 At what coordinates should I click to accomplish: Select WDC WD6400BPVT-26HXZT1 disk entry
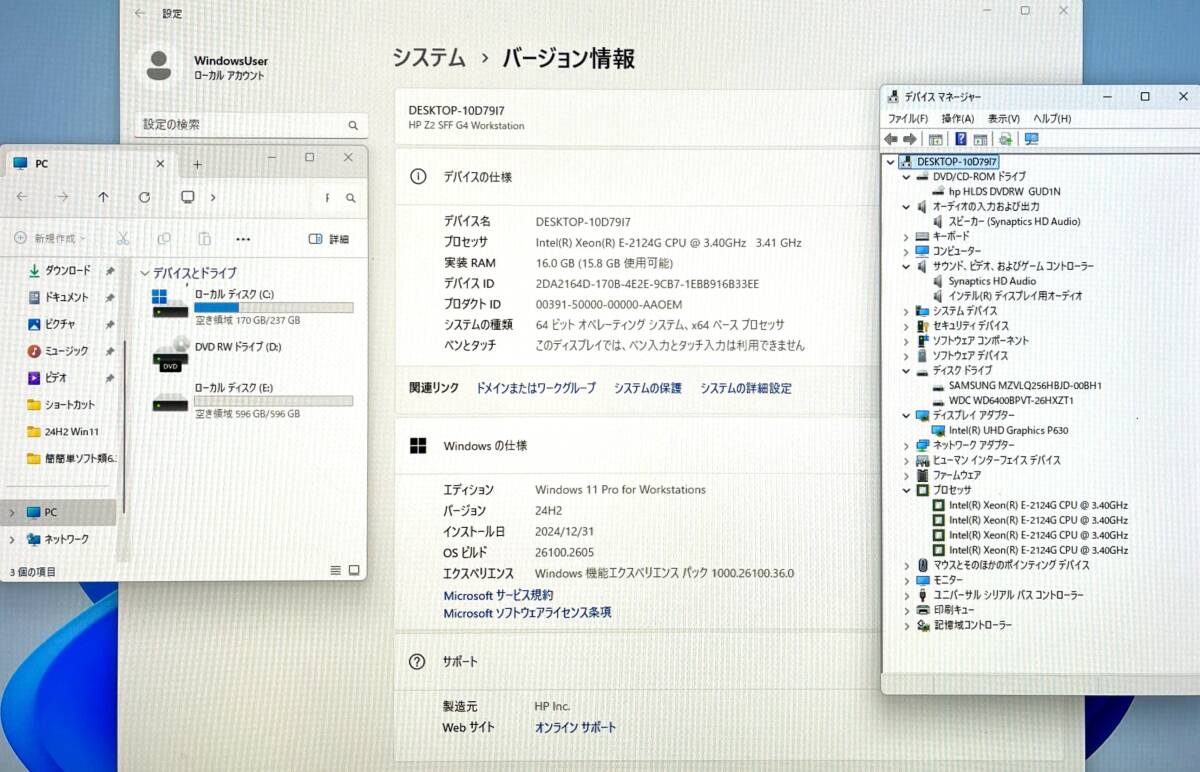pyautogui.click(x=1002, y=400)
